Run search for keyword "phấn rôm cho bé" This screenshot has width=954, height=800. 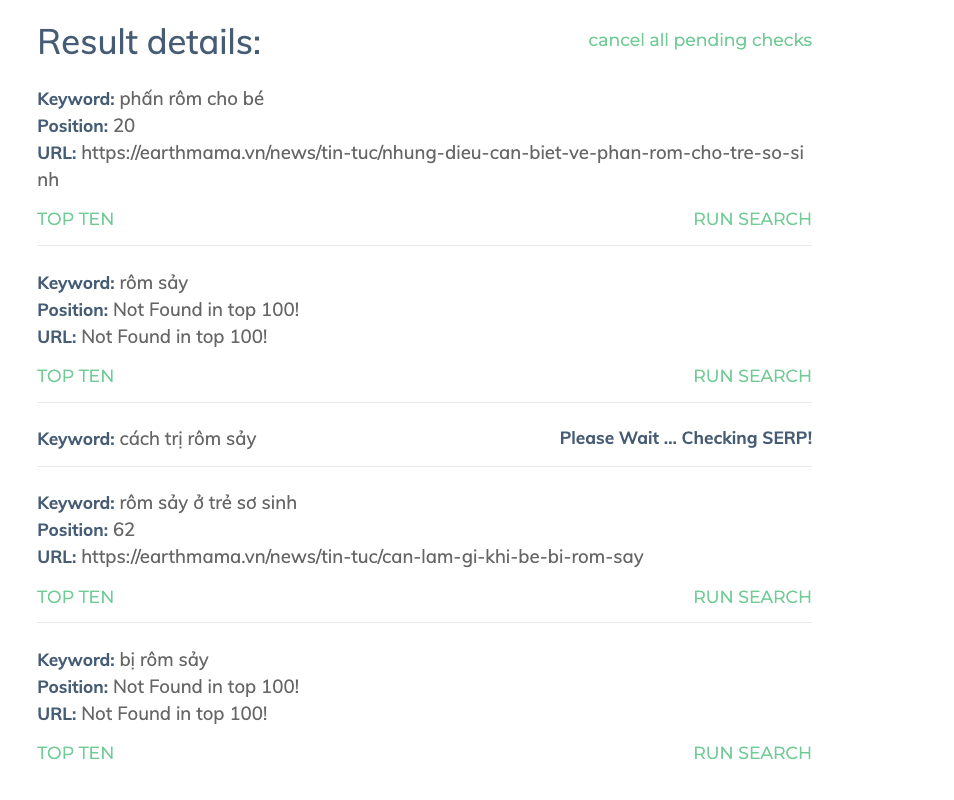pyautogui.click(x=753, y=219)
